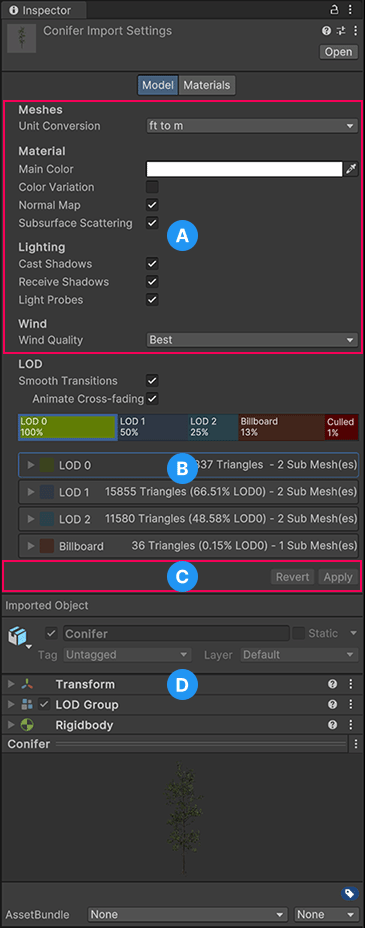Toggle Normal Map checkbox

(153, 205)
